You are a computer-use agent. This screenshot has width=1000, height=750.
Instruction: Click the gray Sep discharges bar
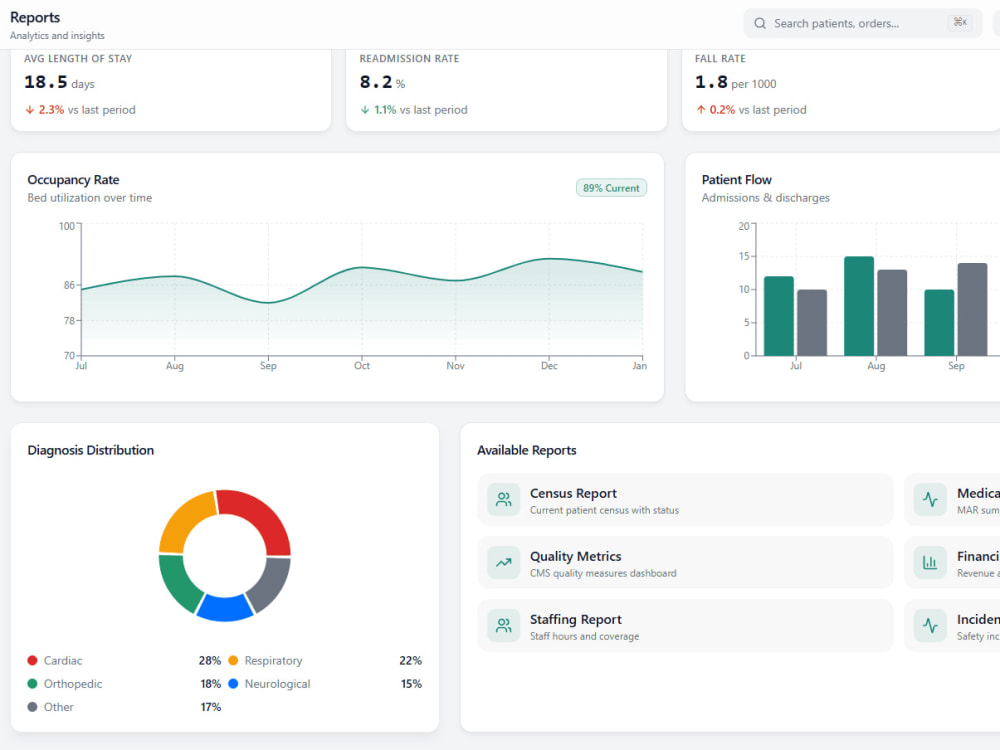click(973, 309)
